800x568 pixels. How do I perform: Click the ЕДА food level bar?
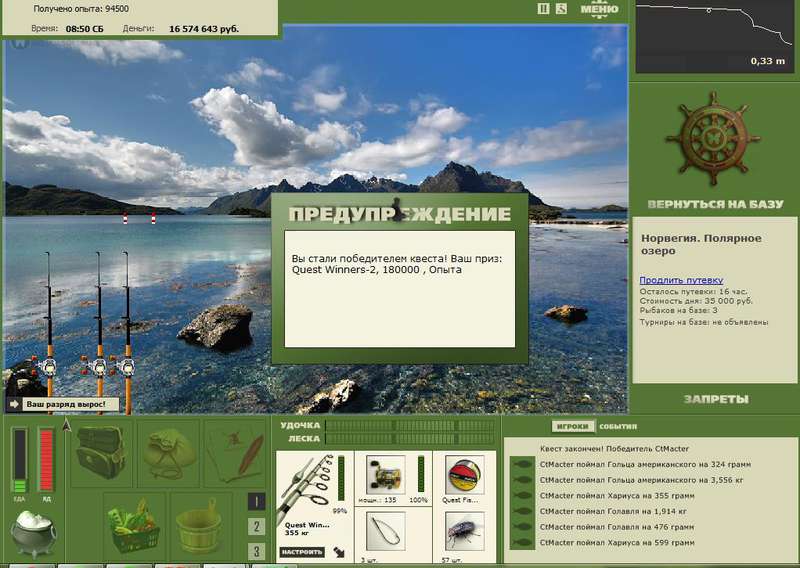(20, 460)
